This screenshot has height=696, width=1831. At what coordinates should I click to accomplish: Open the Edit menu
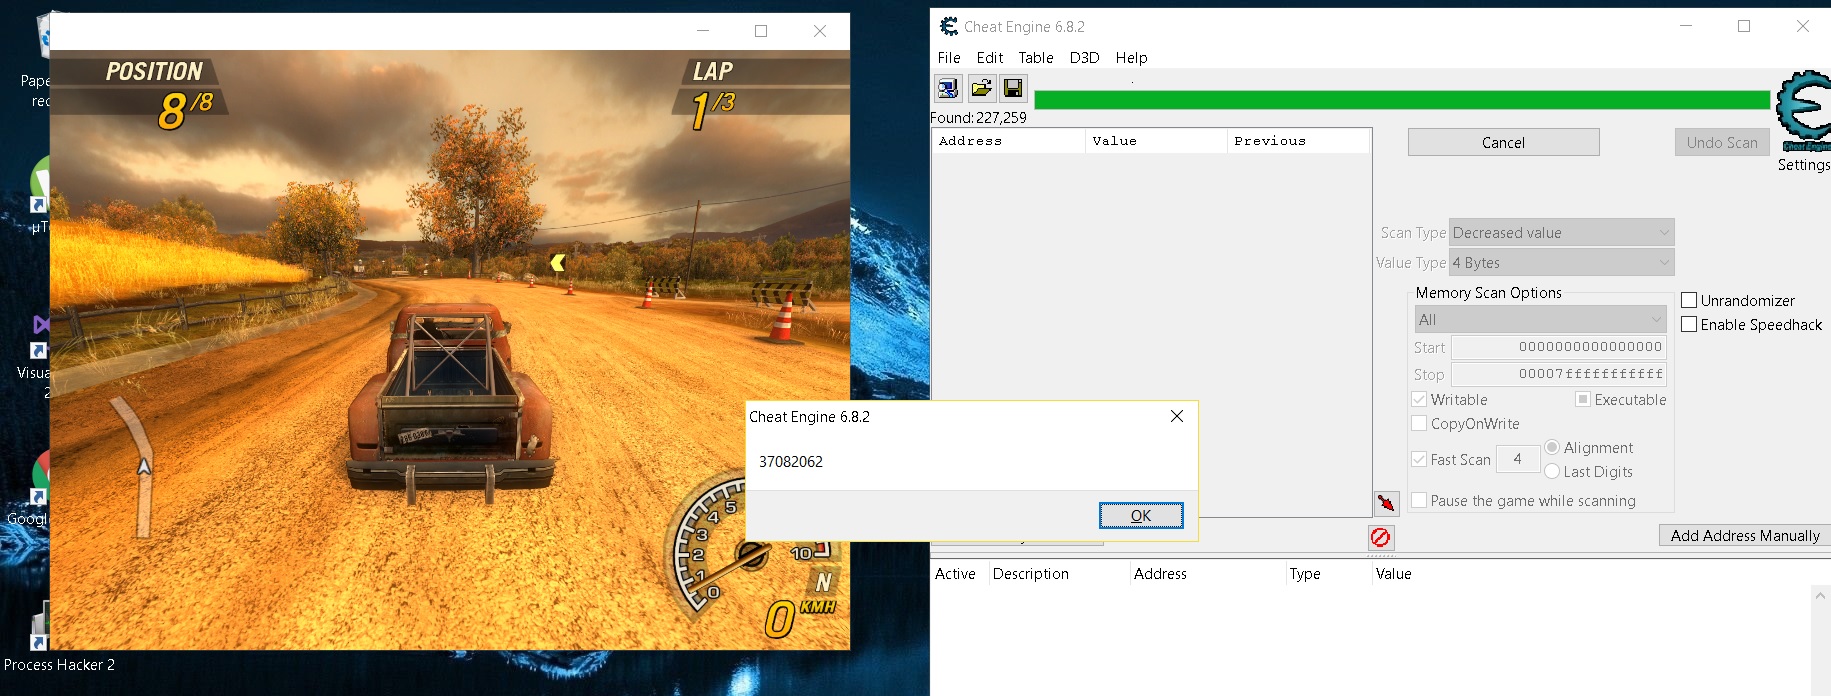tap(990, 58)
